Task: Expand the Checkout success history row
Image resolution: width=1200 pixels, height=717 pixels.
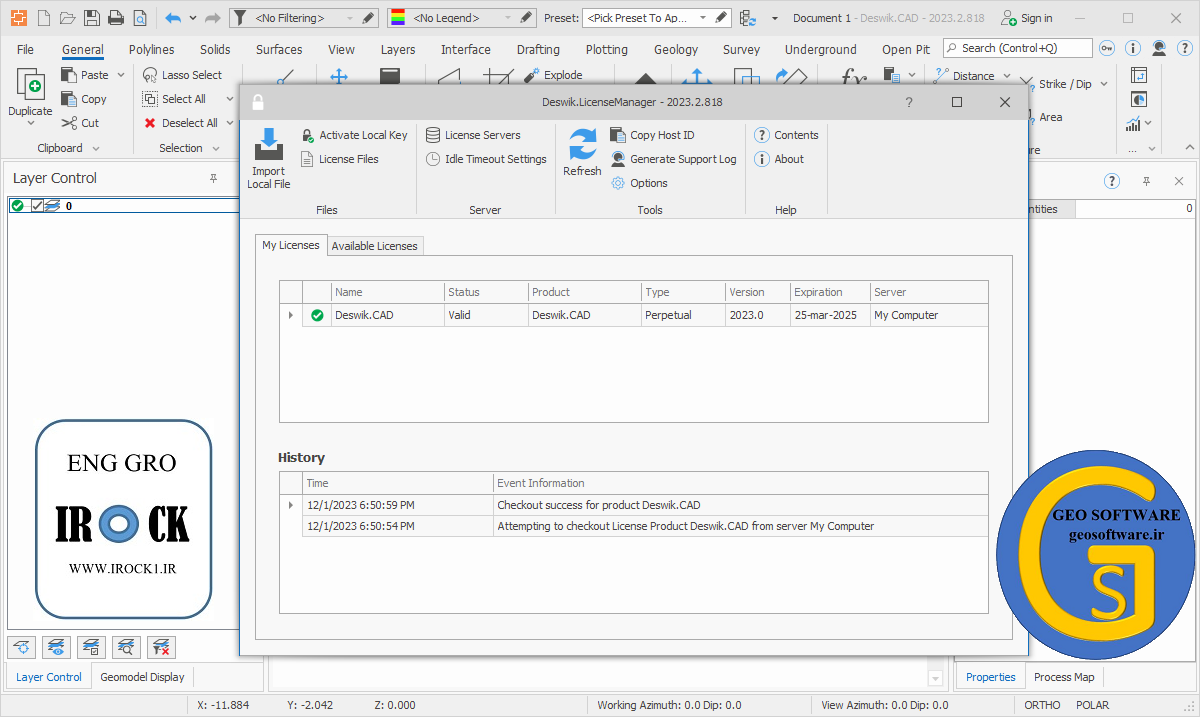Action: point(291,505)
